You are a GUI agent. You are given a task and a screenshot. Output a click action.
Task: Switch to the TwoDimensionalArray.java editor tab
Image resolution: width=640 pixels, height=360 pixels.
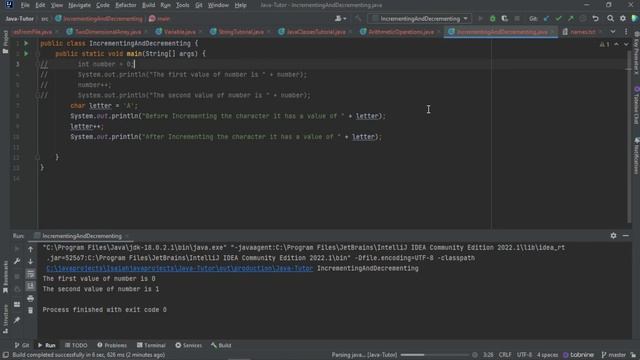[x=108, y=32]
